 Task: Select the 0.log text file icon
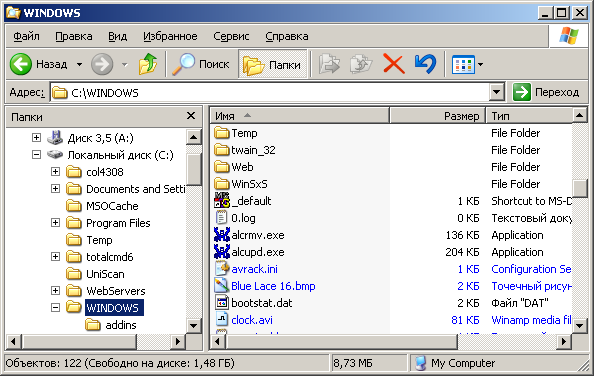pyautogui.click(x=222, y=218)
